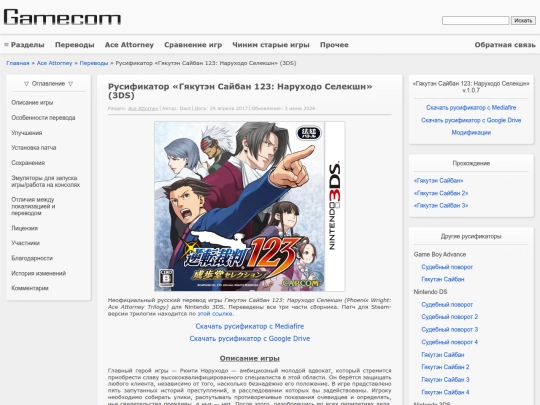Click the Описание игры section heading
The height and width of the screenshot is (405, 540).
coord(250,359)
